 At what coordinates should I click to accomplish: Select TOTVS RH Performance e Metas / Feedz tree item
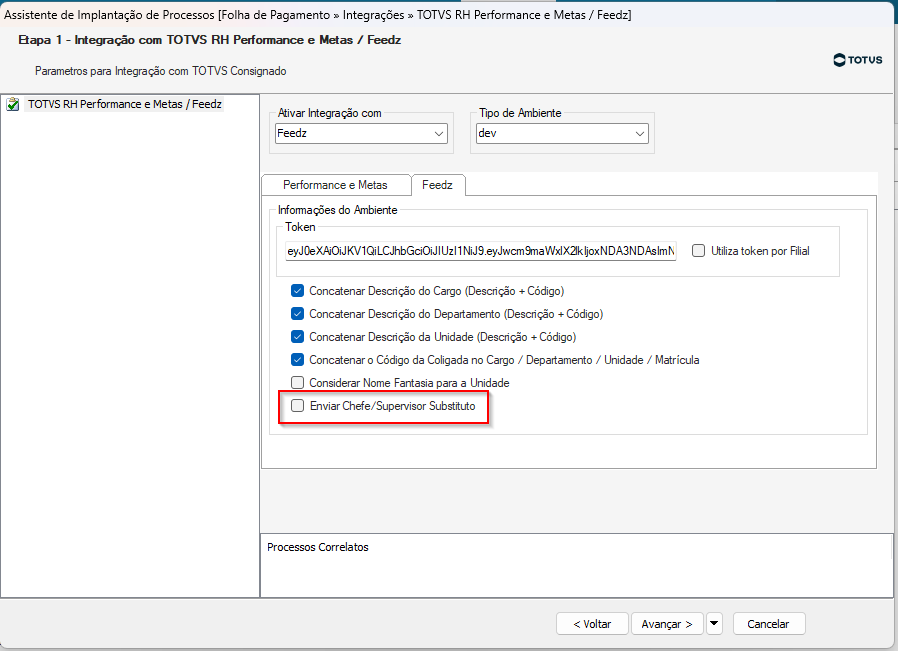coord(125,104)
